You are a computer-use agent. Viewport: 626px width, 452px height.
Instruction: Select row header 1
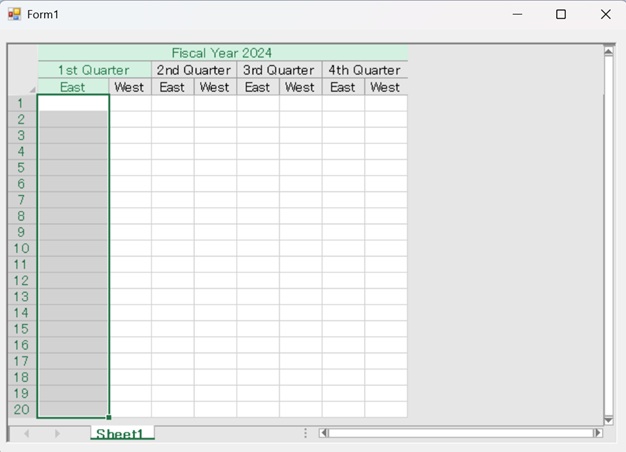tap(22, 103)
